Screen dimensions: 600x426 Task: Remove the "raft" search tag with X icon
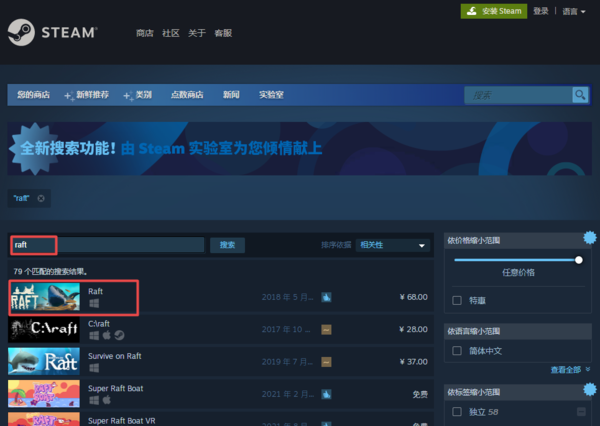[41, 198]
